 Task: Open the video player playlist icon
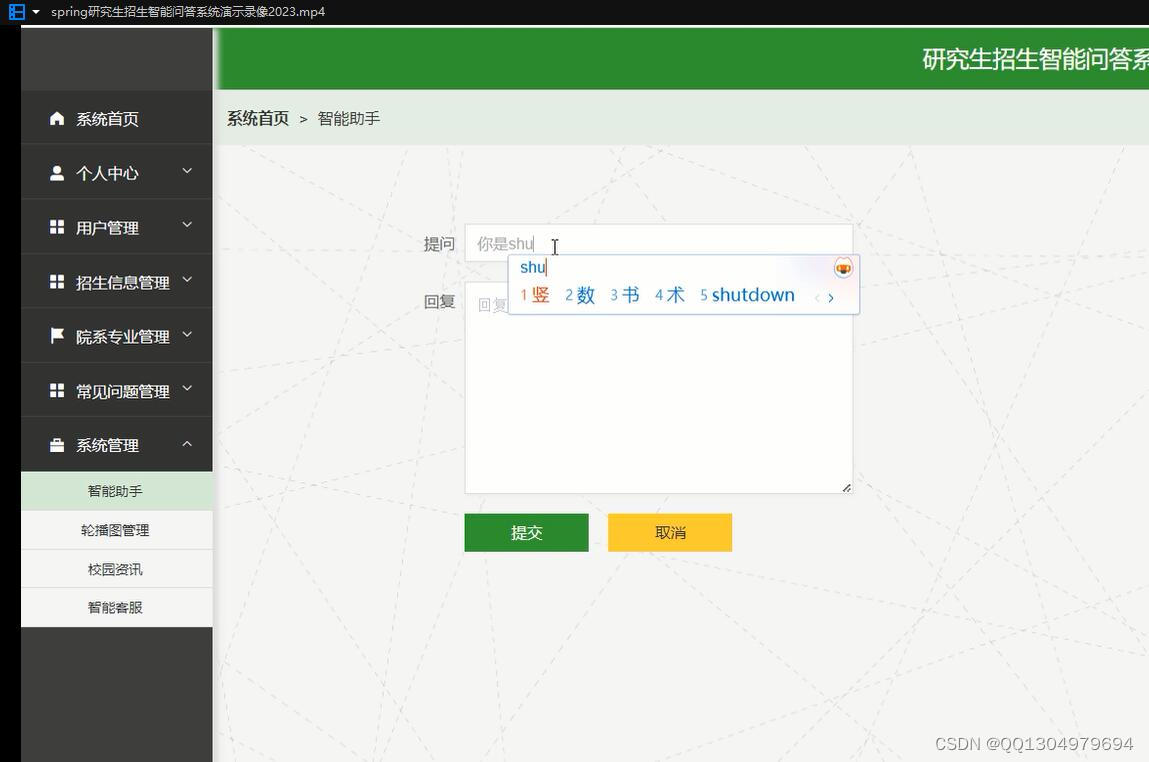16,12
